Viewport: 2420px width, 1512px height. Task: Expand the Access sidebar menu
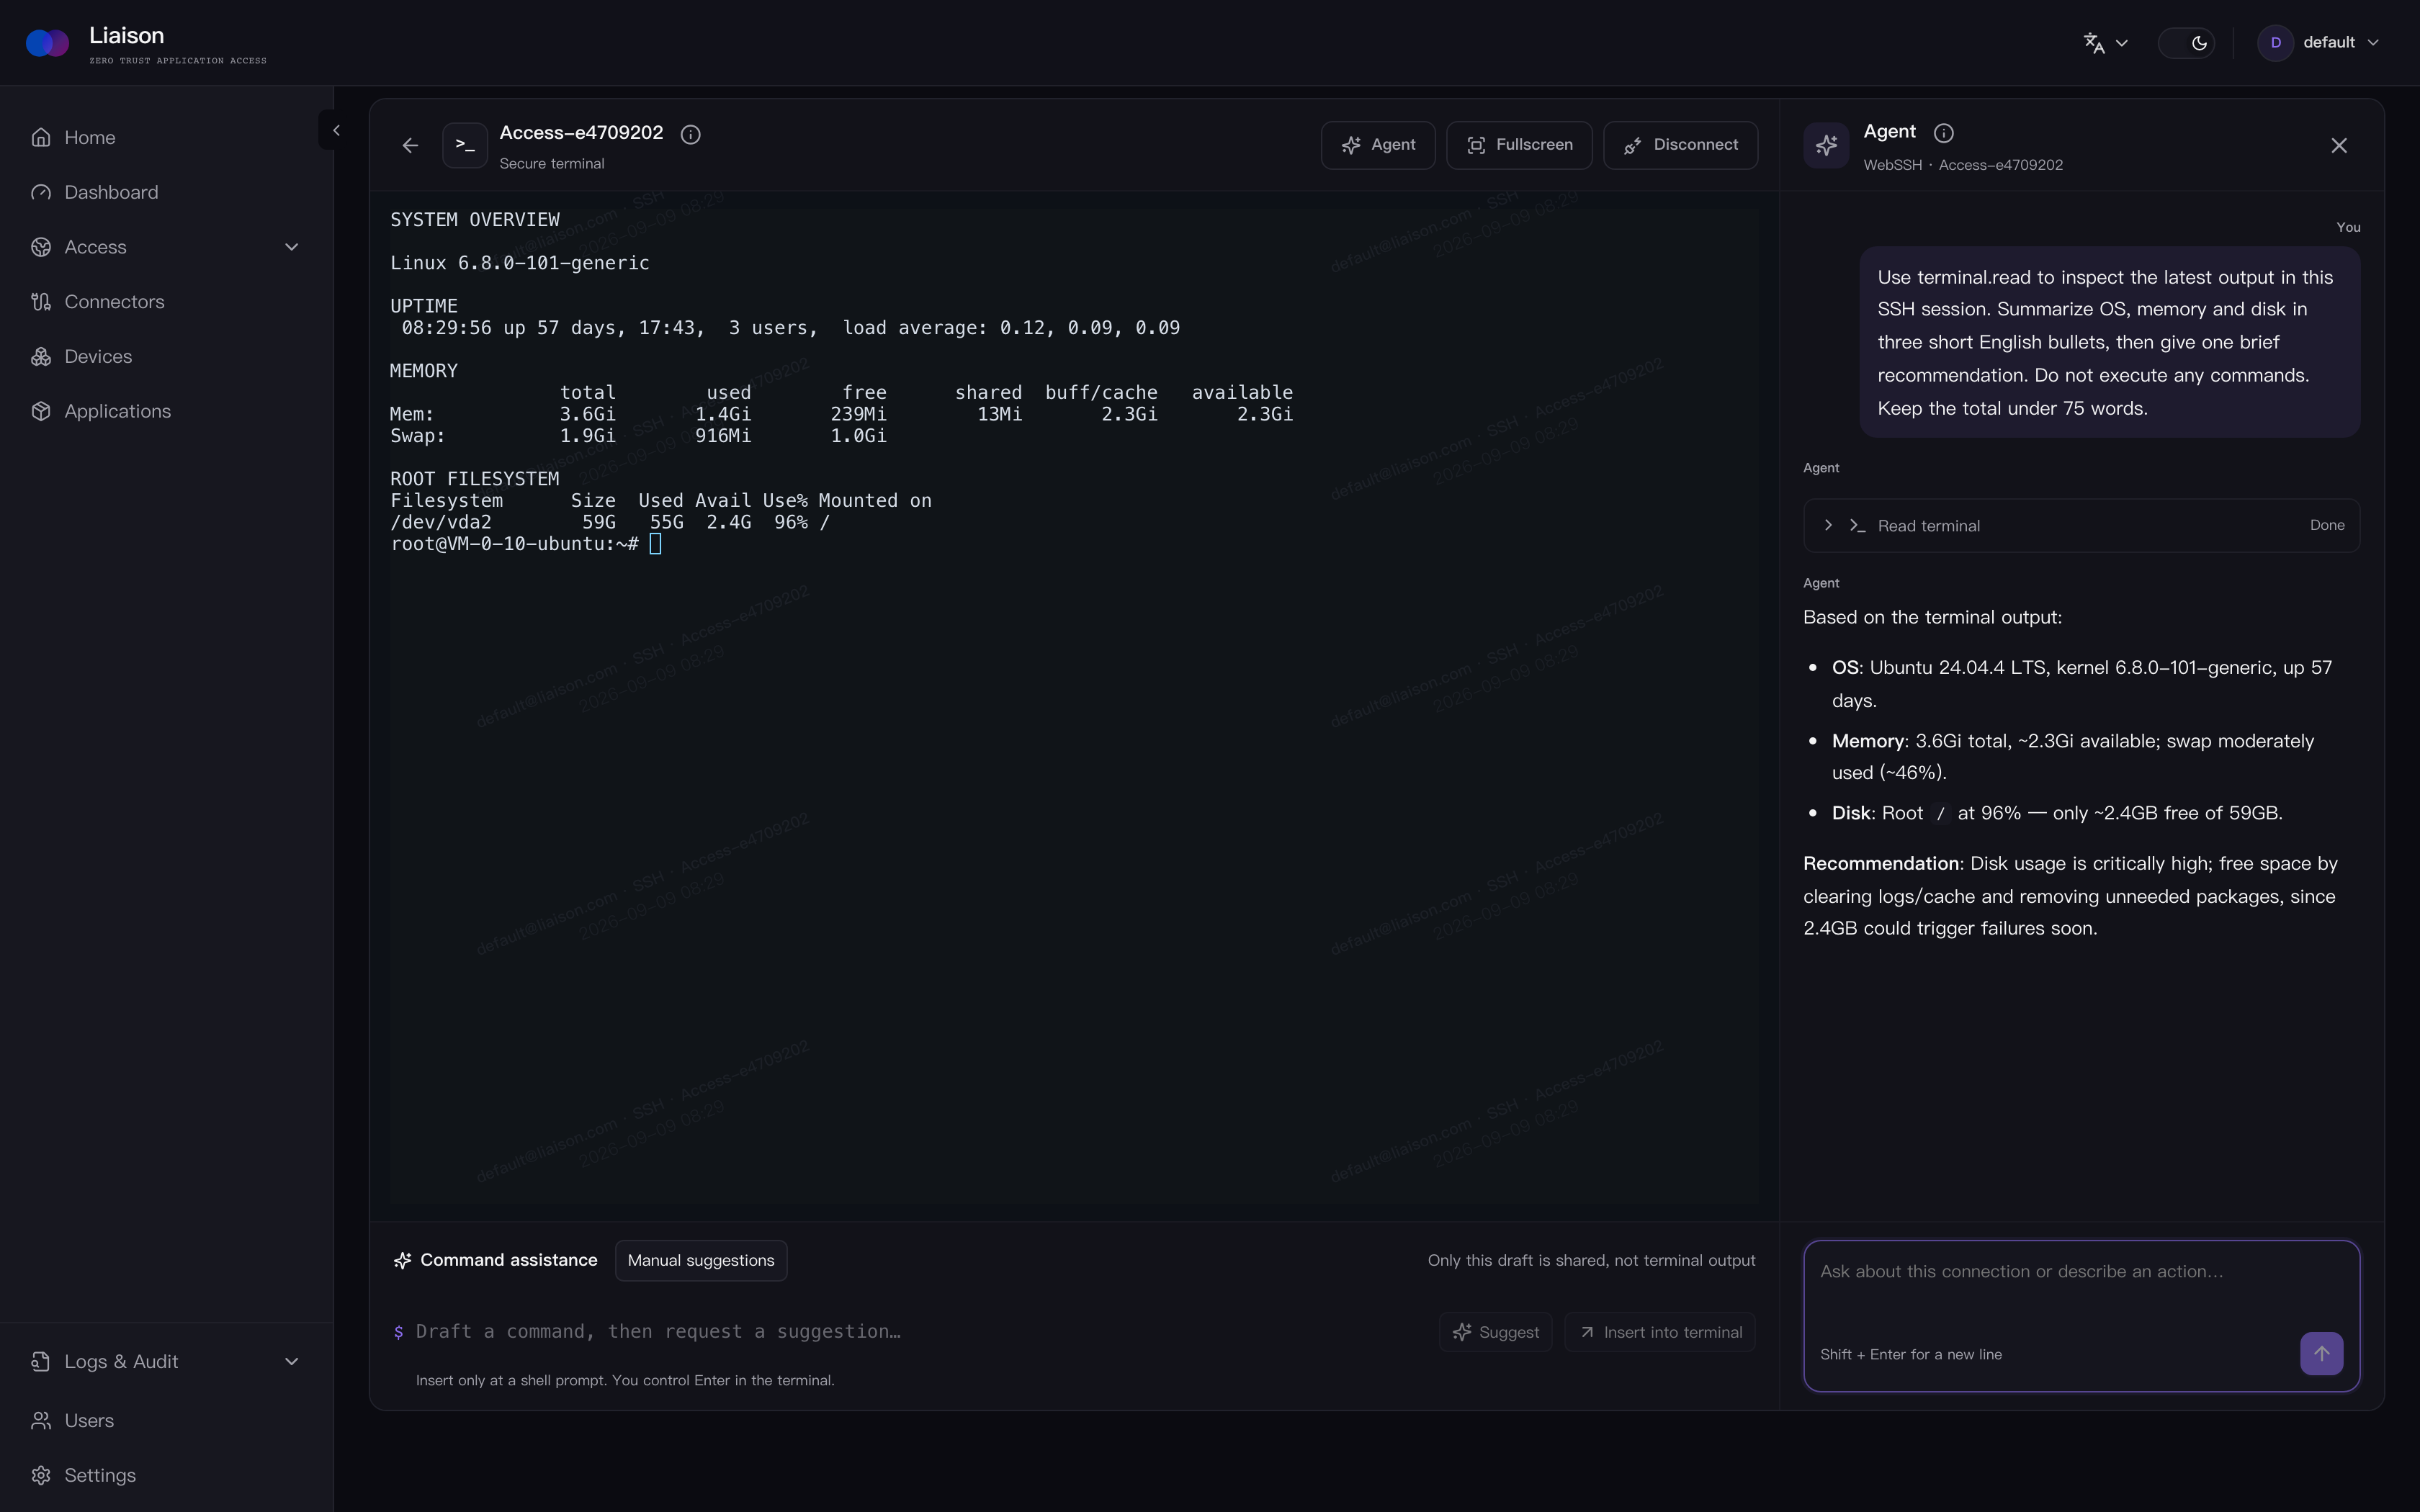coord(166,247)
